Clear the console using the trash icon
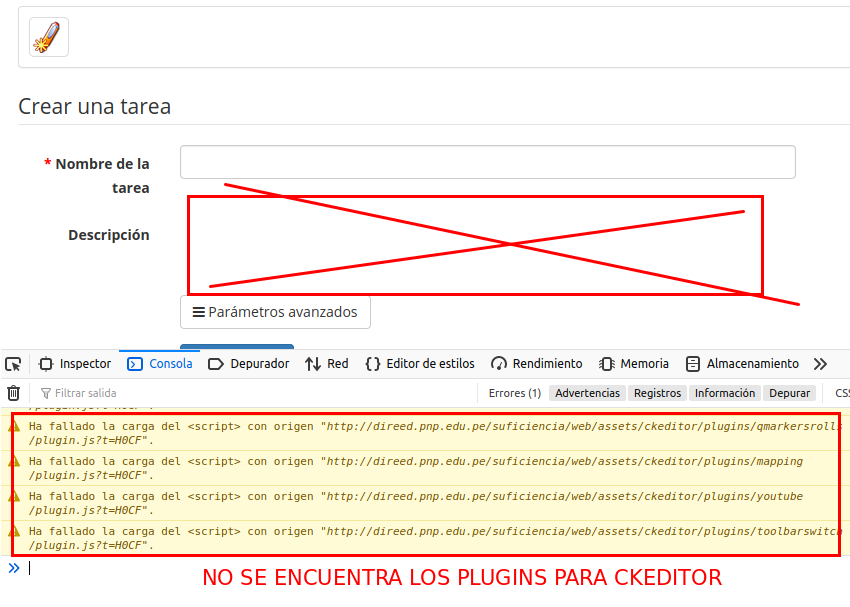The height and width of the screenshot is (607, 850). [x=13, y=392]
